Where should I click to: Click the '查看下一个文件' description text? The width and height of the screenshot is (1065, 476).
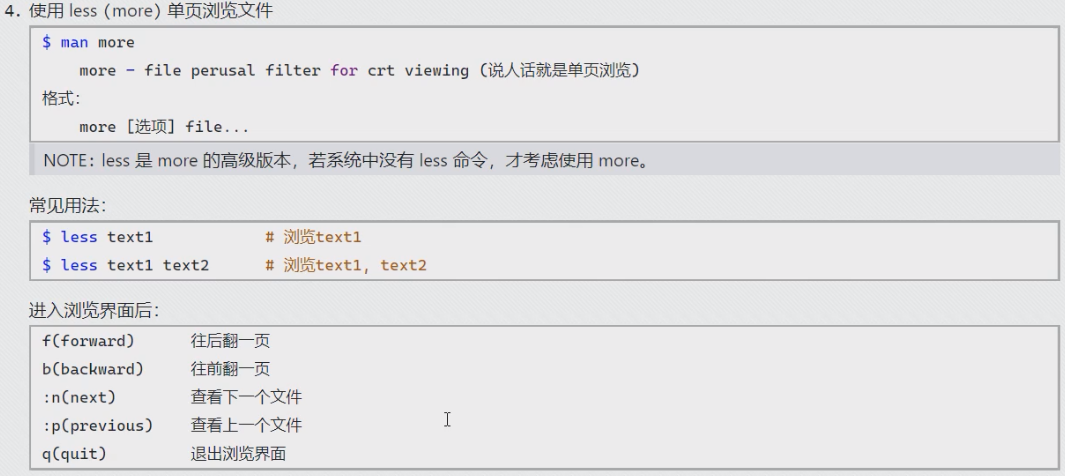coord(247,397)
